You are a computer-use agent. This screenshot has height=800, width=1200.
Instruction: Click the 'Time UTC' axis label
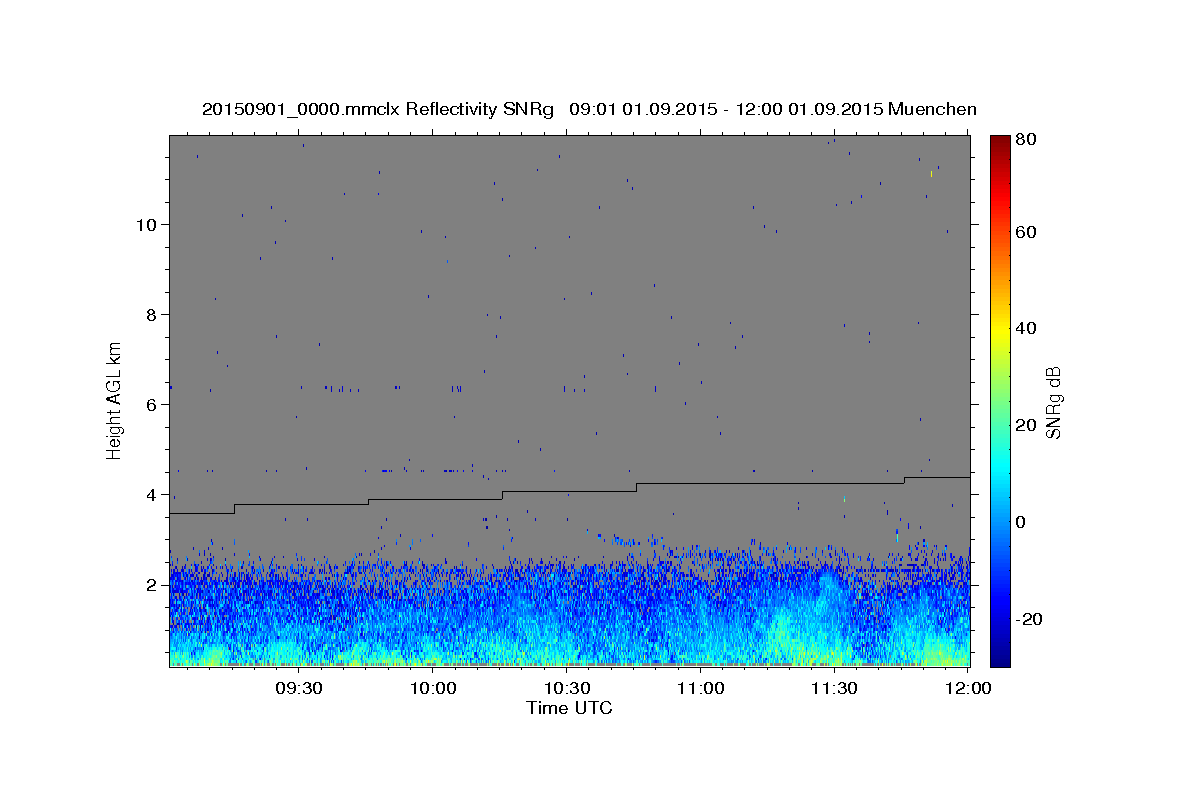(x=569, y=708)
